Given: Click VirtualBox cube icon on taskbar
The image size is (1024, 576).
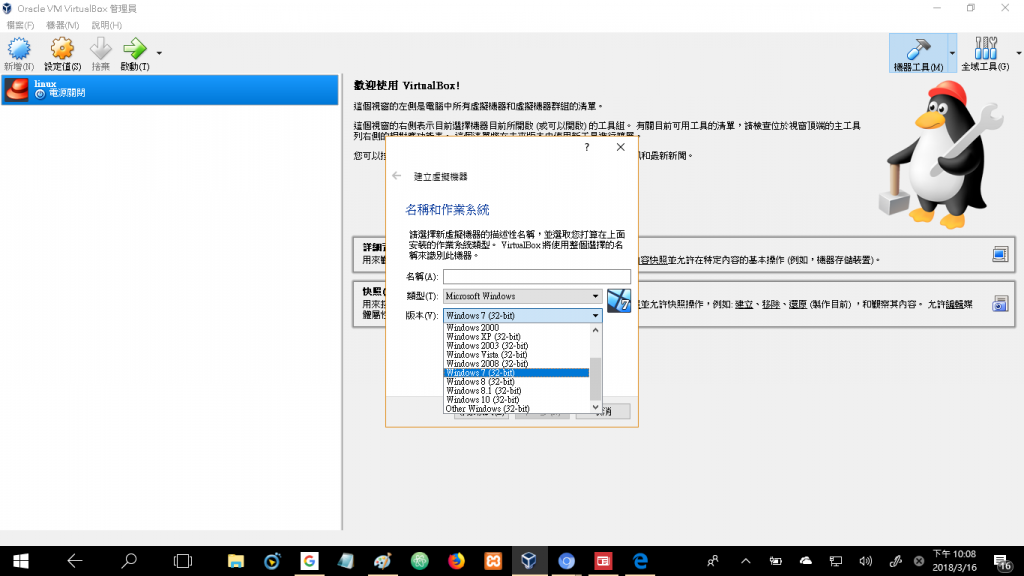Looking at the screenshot, I should [x=529, y=561].
